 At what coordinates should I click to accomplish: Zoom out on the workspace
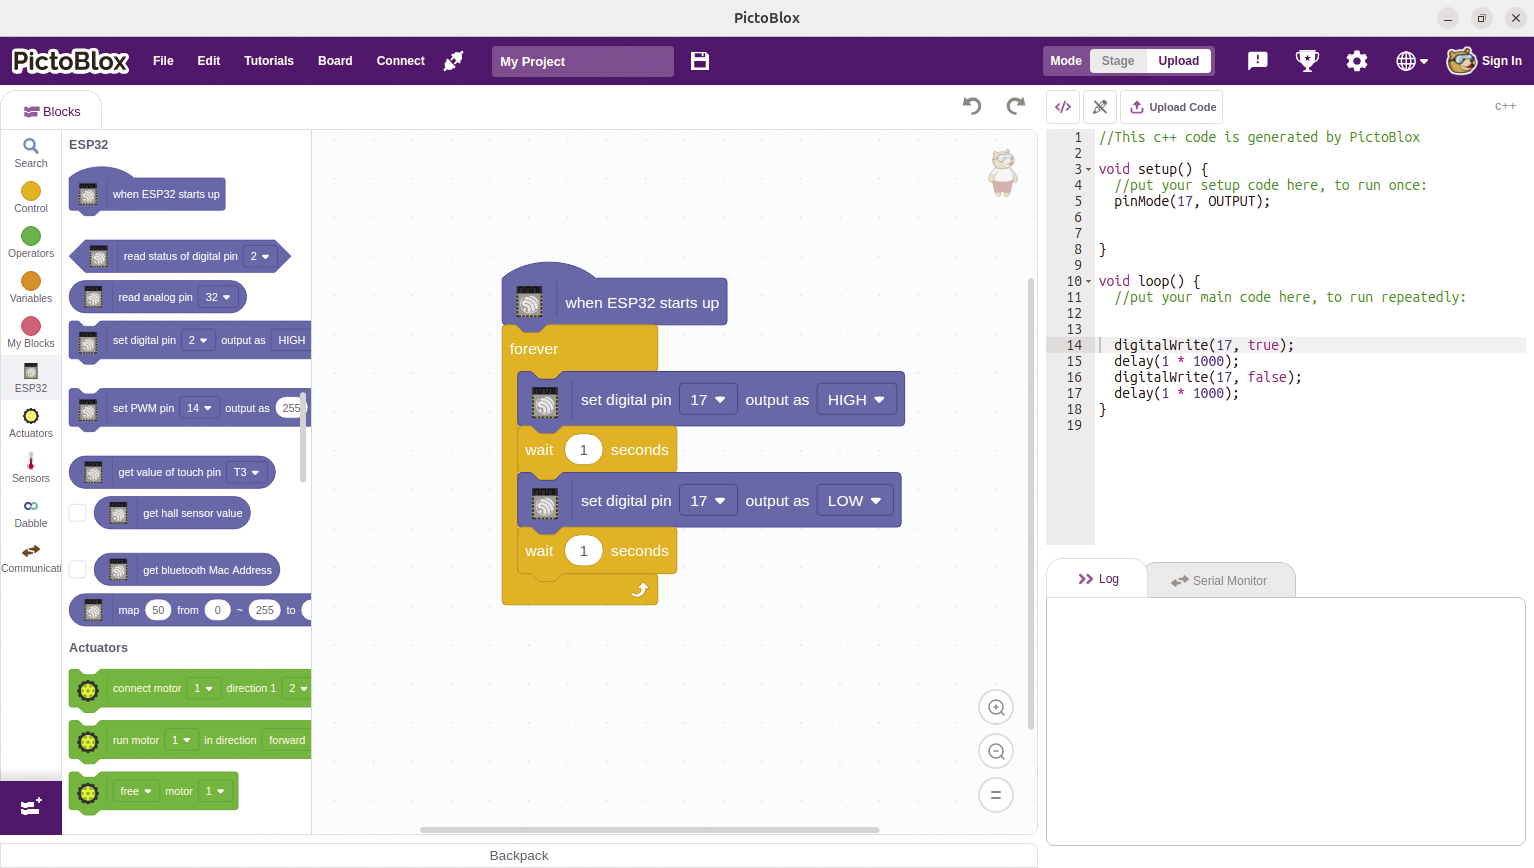coord(996,751)
